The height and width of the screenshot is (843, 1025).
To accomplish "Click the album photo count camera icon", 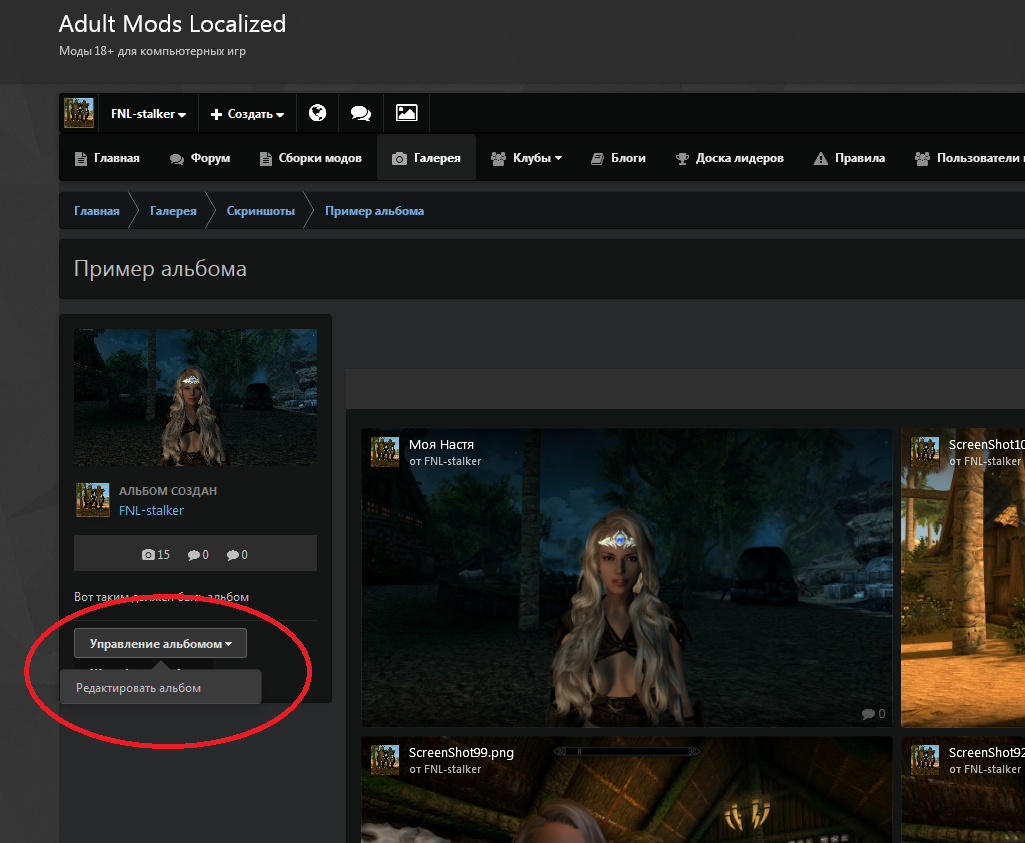I will click(x=149, y=554).
